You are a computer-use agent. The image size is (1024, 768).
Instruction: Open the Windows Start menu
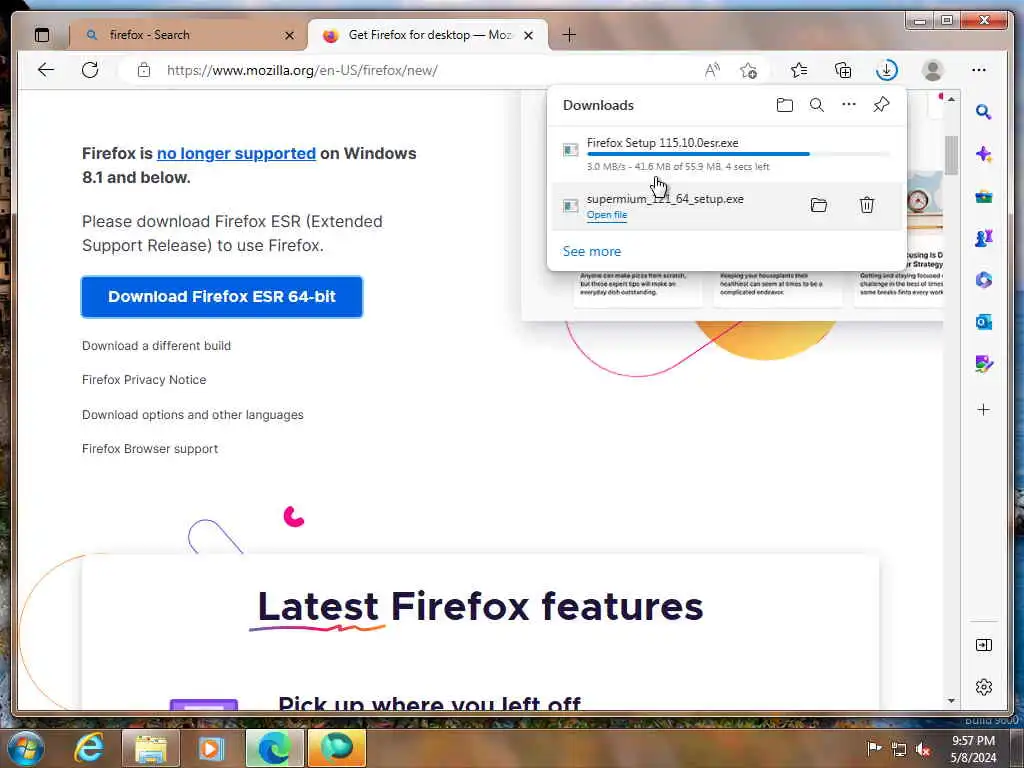(x=25, y=748)
